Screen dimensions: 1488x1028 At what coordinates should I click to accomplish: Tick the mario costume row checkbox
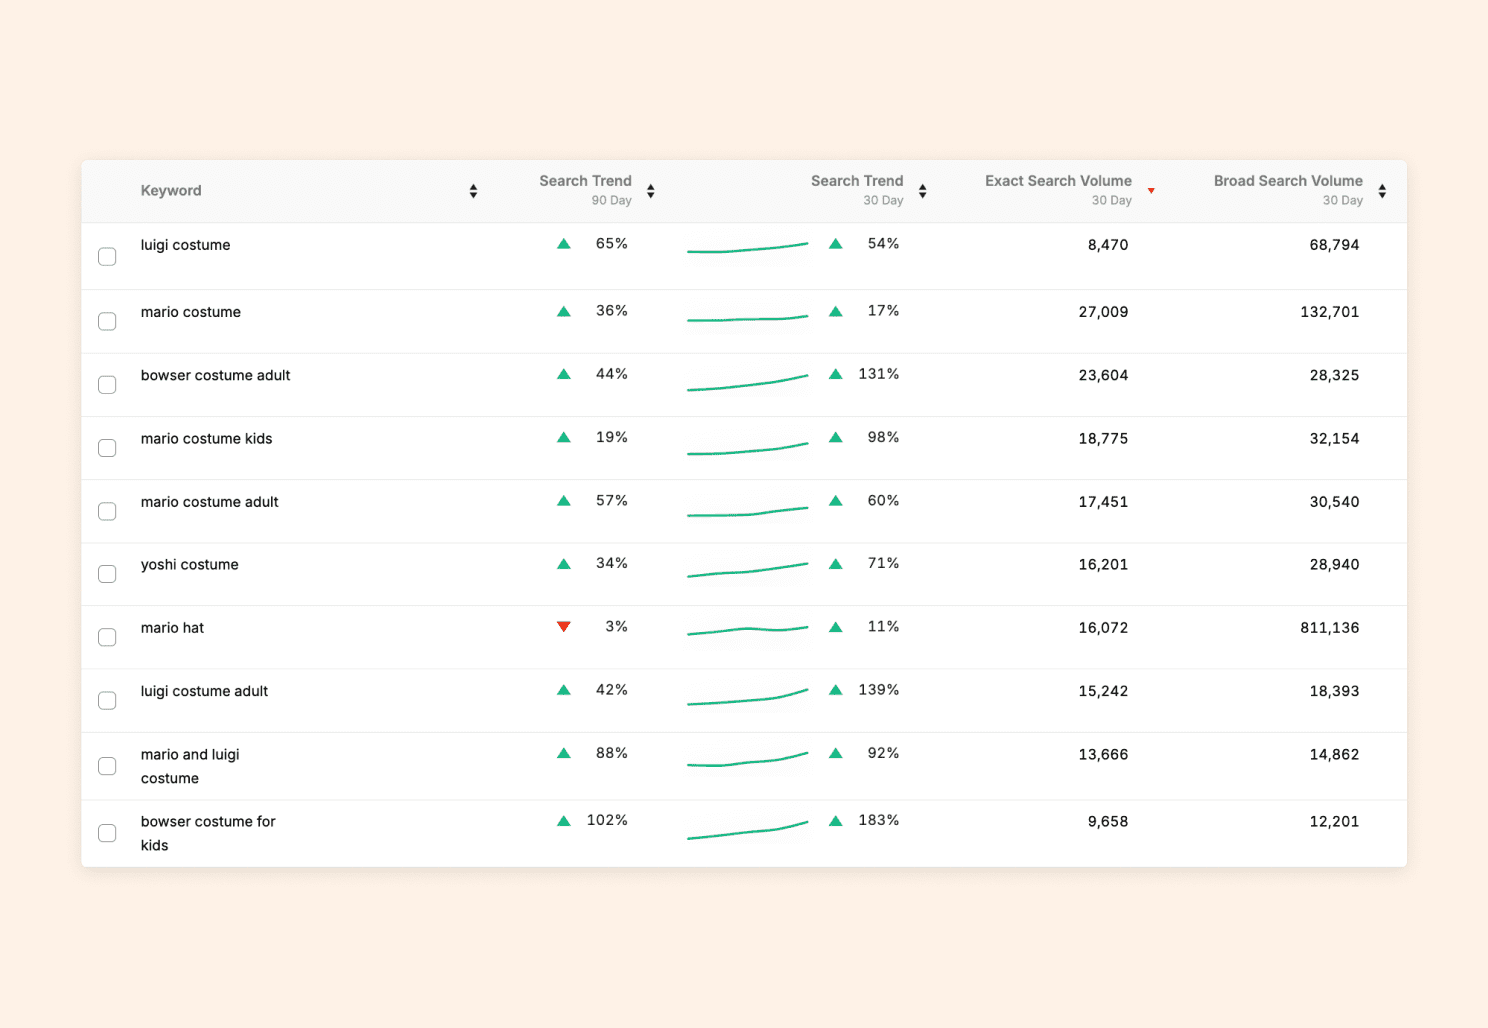(x=107, y=321)
